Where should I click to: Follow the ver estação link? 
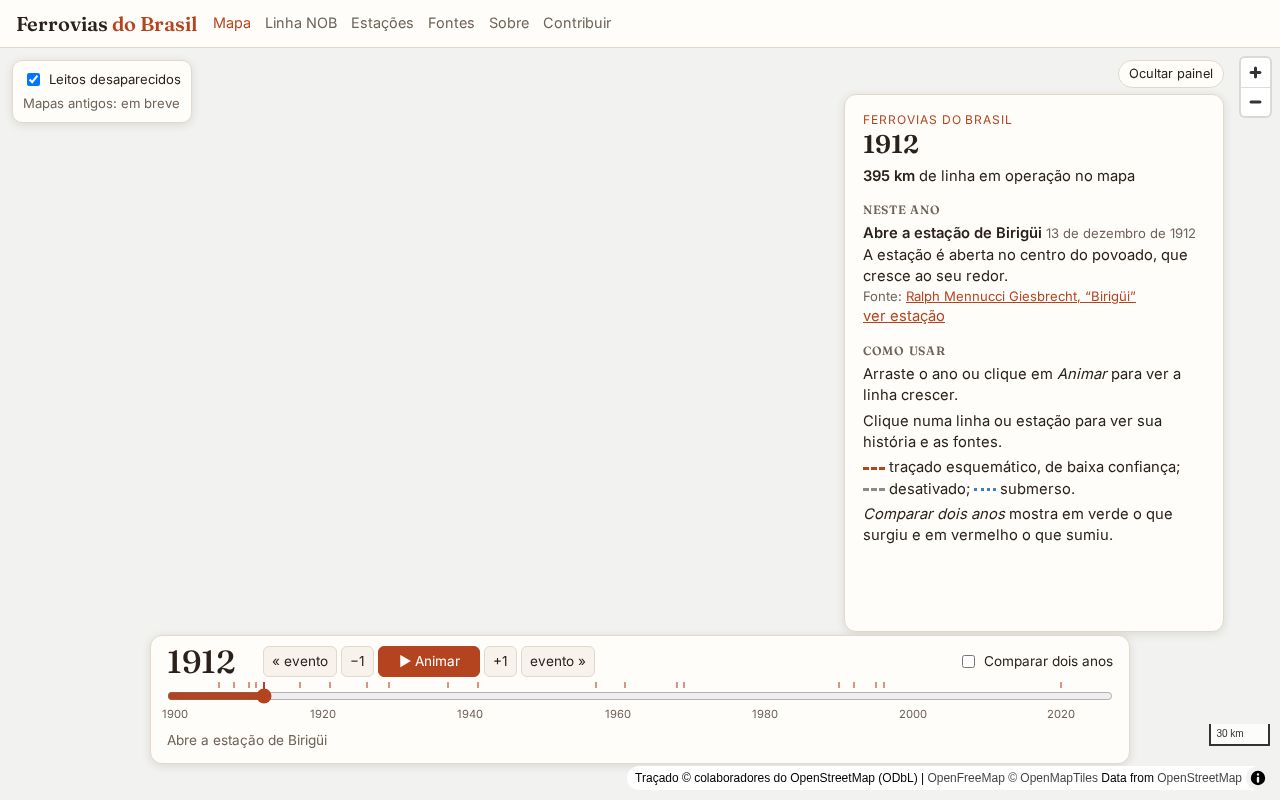(x=904, y=316)
